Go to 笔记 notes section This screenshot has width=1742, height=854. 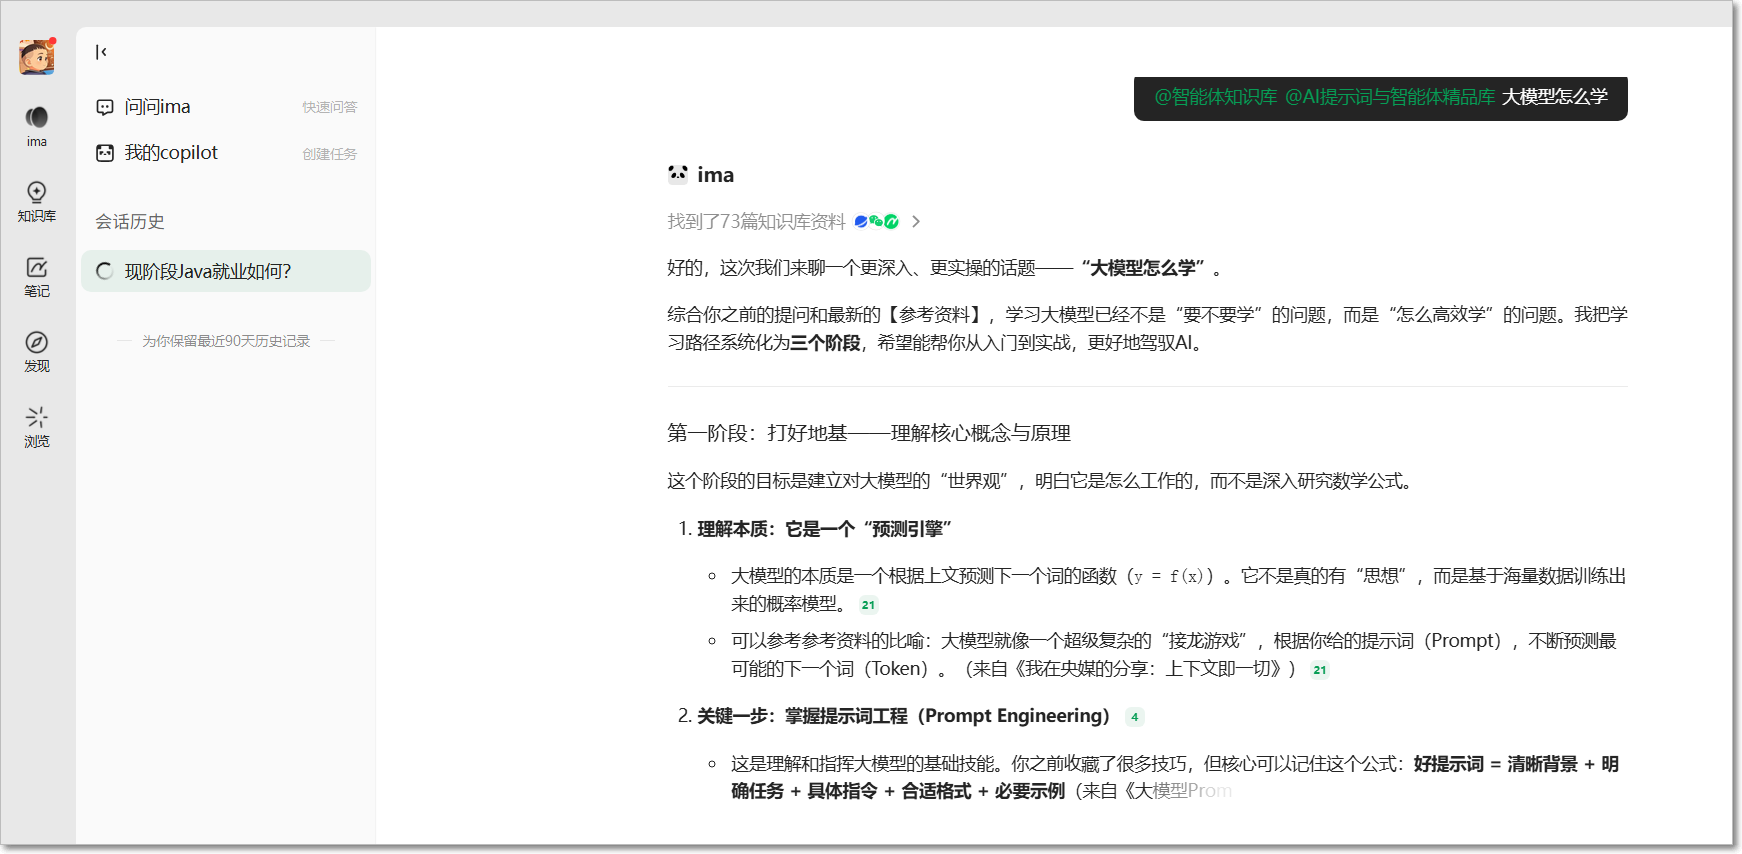pyautogui.click(x=37, y=276)
